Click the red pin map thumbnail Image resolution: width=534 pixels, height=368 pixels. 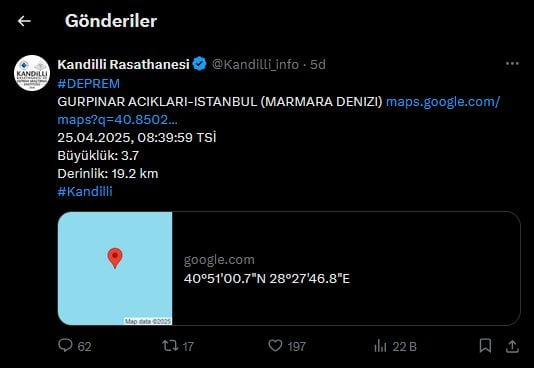(x=115, y=268)
